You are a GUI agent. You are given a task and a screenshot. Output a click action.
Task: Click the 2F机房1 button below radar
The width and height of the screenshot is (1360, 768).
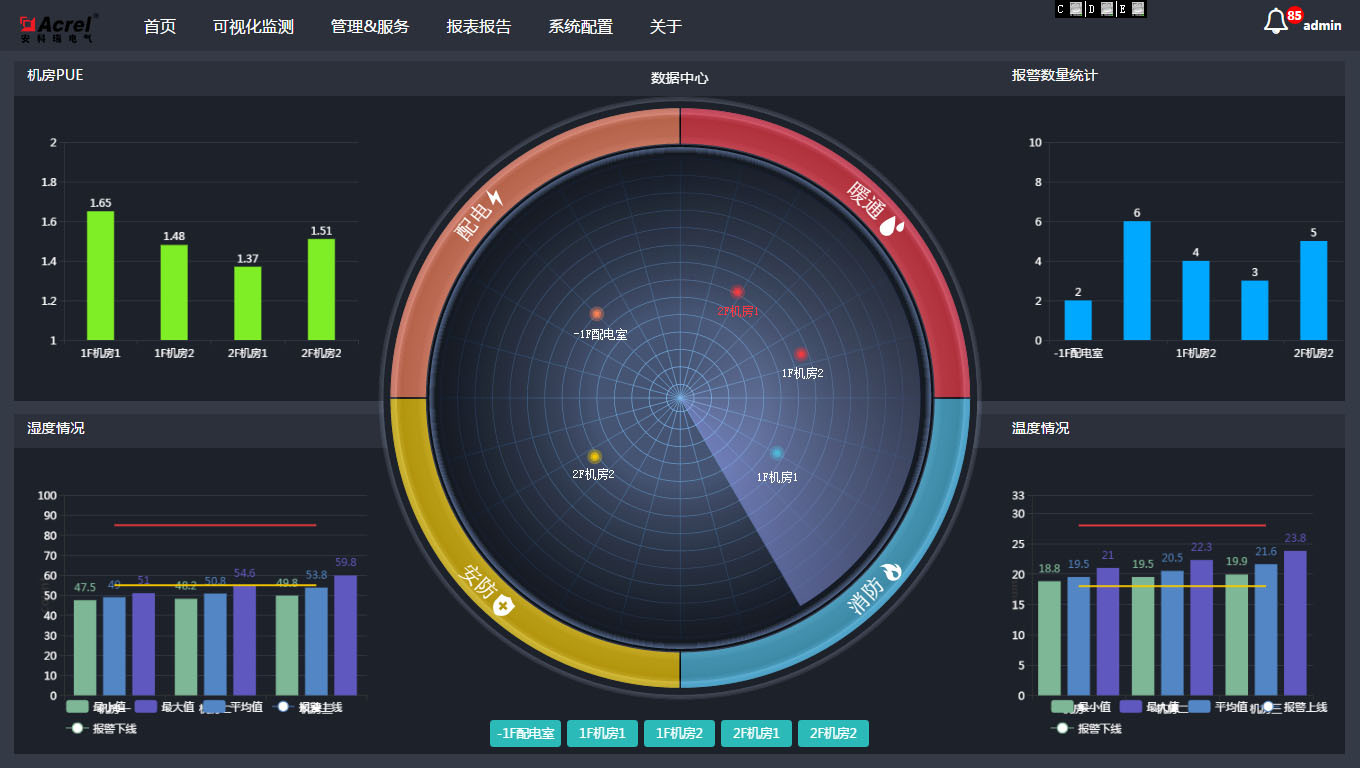point(756,733)
